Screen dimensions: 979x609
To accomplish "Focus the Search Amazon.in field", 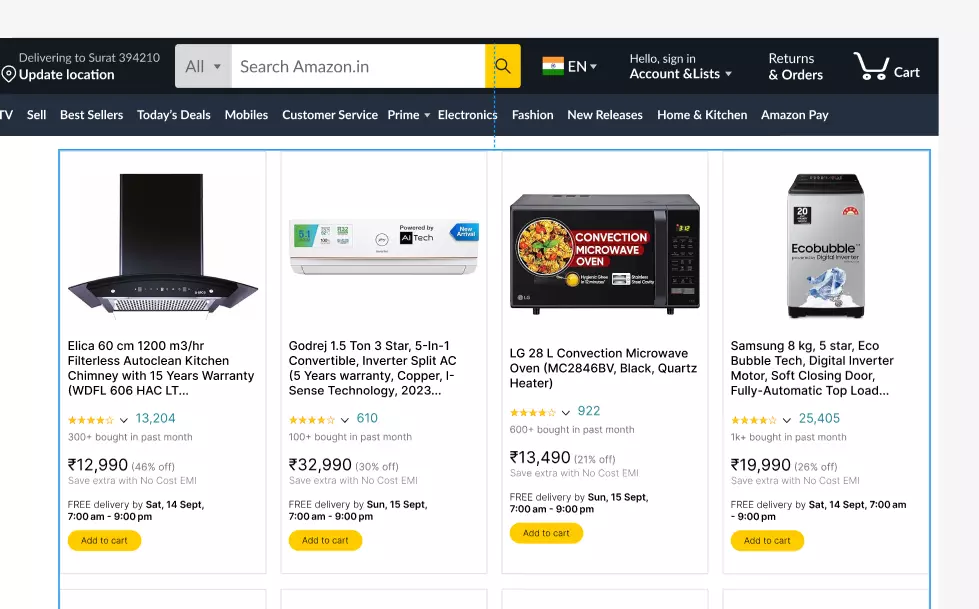I will coord(358,67).
